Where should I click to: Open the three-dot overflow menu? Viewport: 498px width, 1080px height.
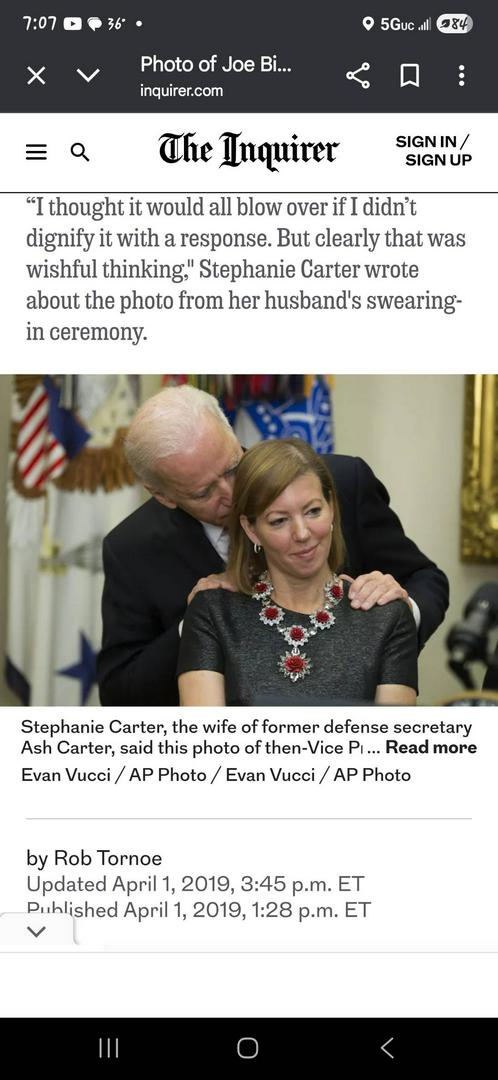461,75
